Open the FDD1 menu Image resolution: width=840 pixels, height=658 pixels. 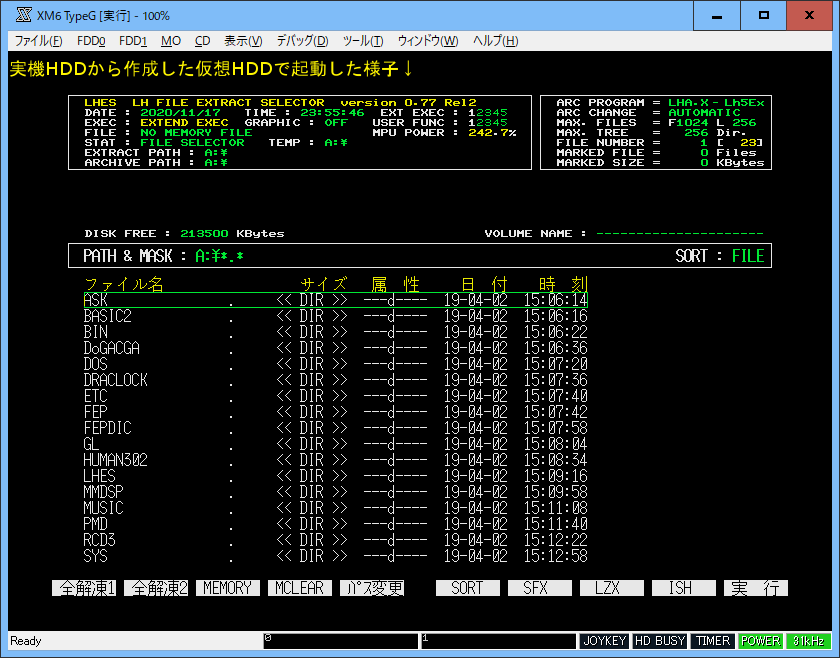133,41
